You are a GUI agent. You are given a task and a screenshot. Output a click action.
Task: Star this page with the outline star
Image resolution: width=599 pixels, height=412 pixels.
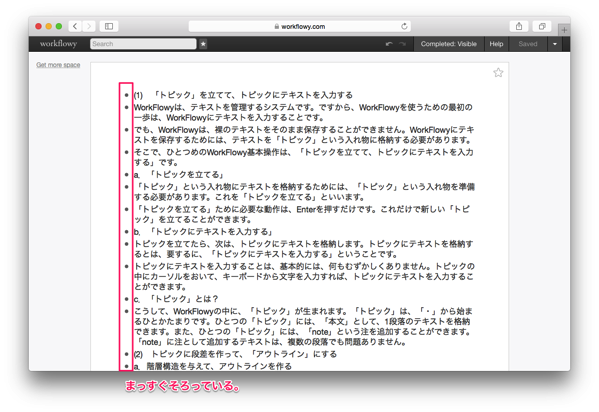[x=498, y=73]
